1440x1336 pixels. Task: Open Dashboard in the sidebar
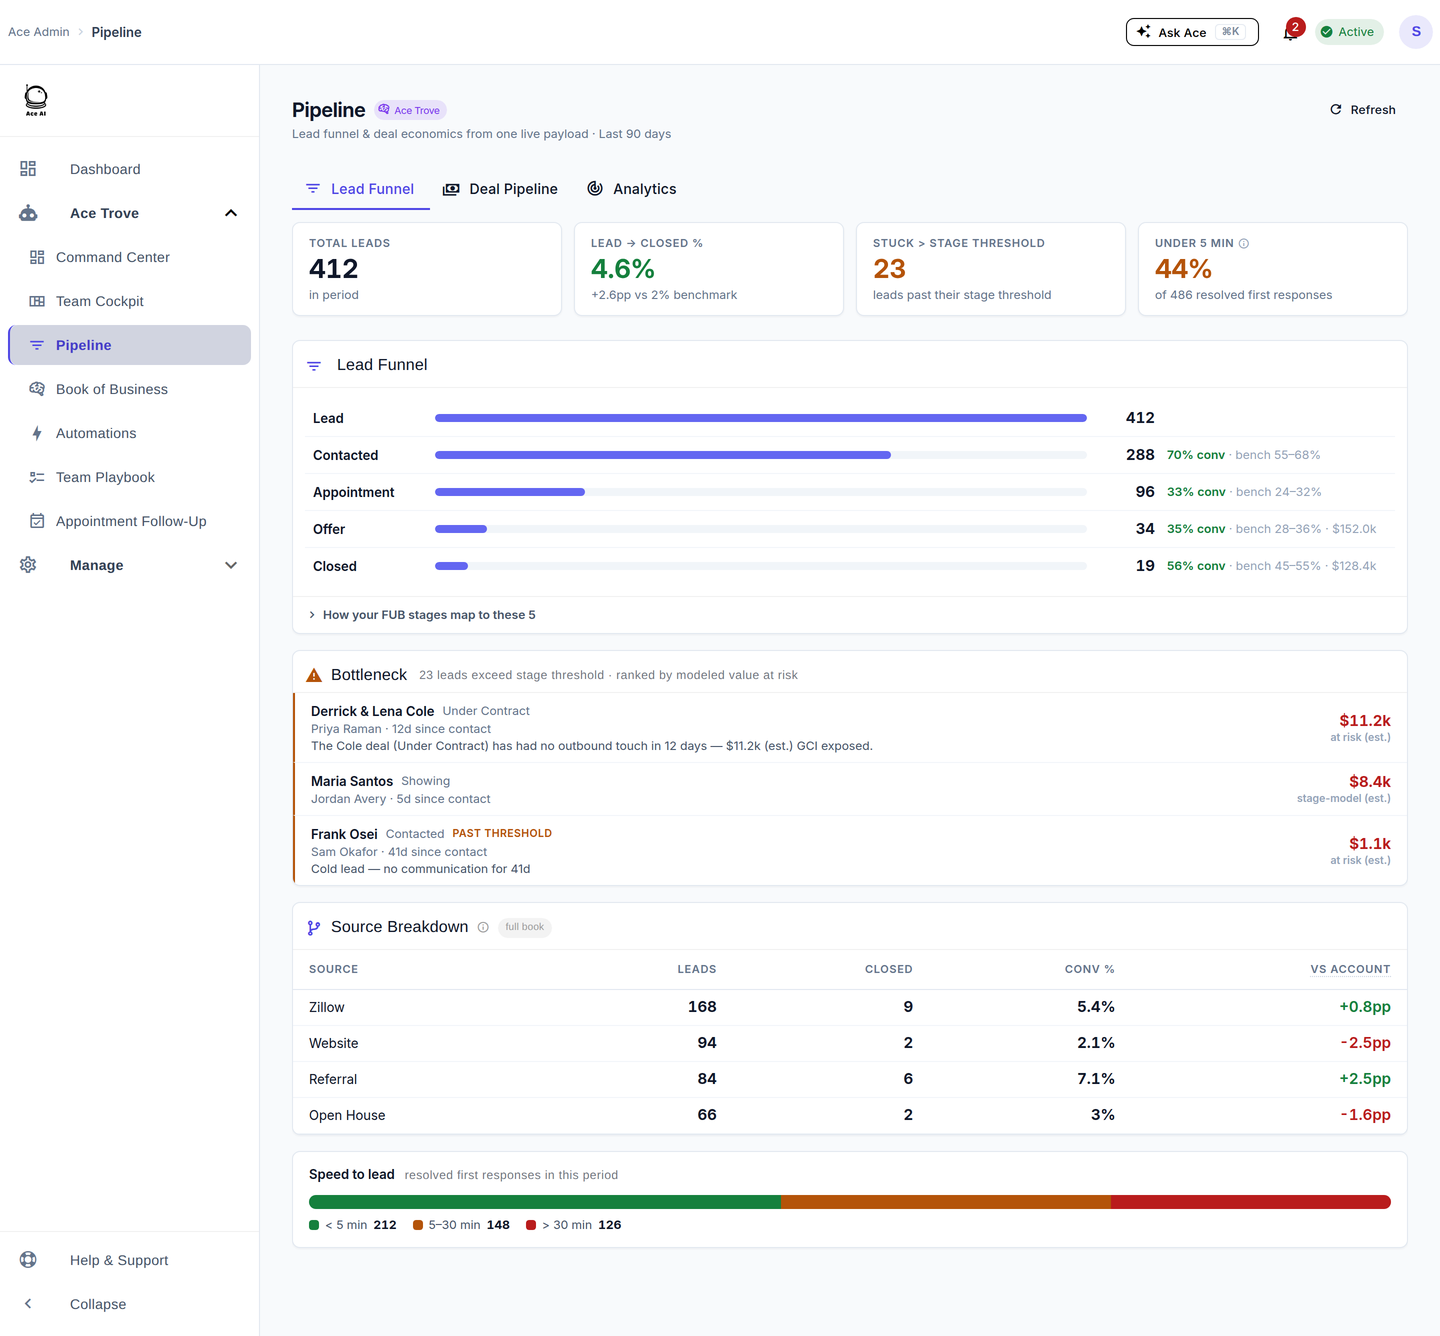click(130, 169)
